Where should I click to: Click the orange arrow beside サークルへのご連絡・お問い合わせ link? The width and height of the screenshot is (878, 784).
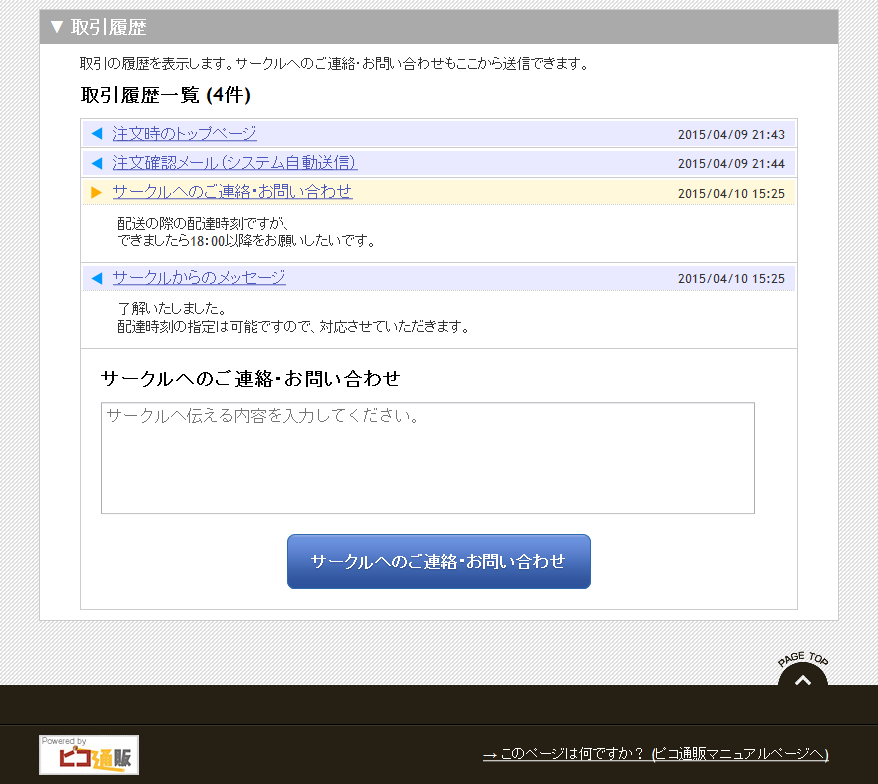(97, 192)
